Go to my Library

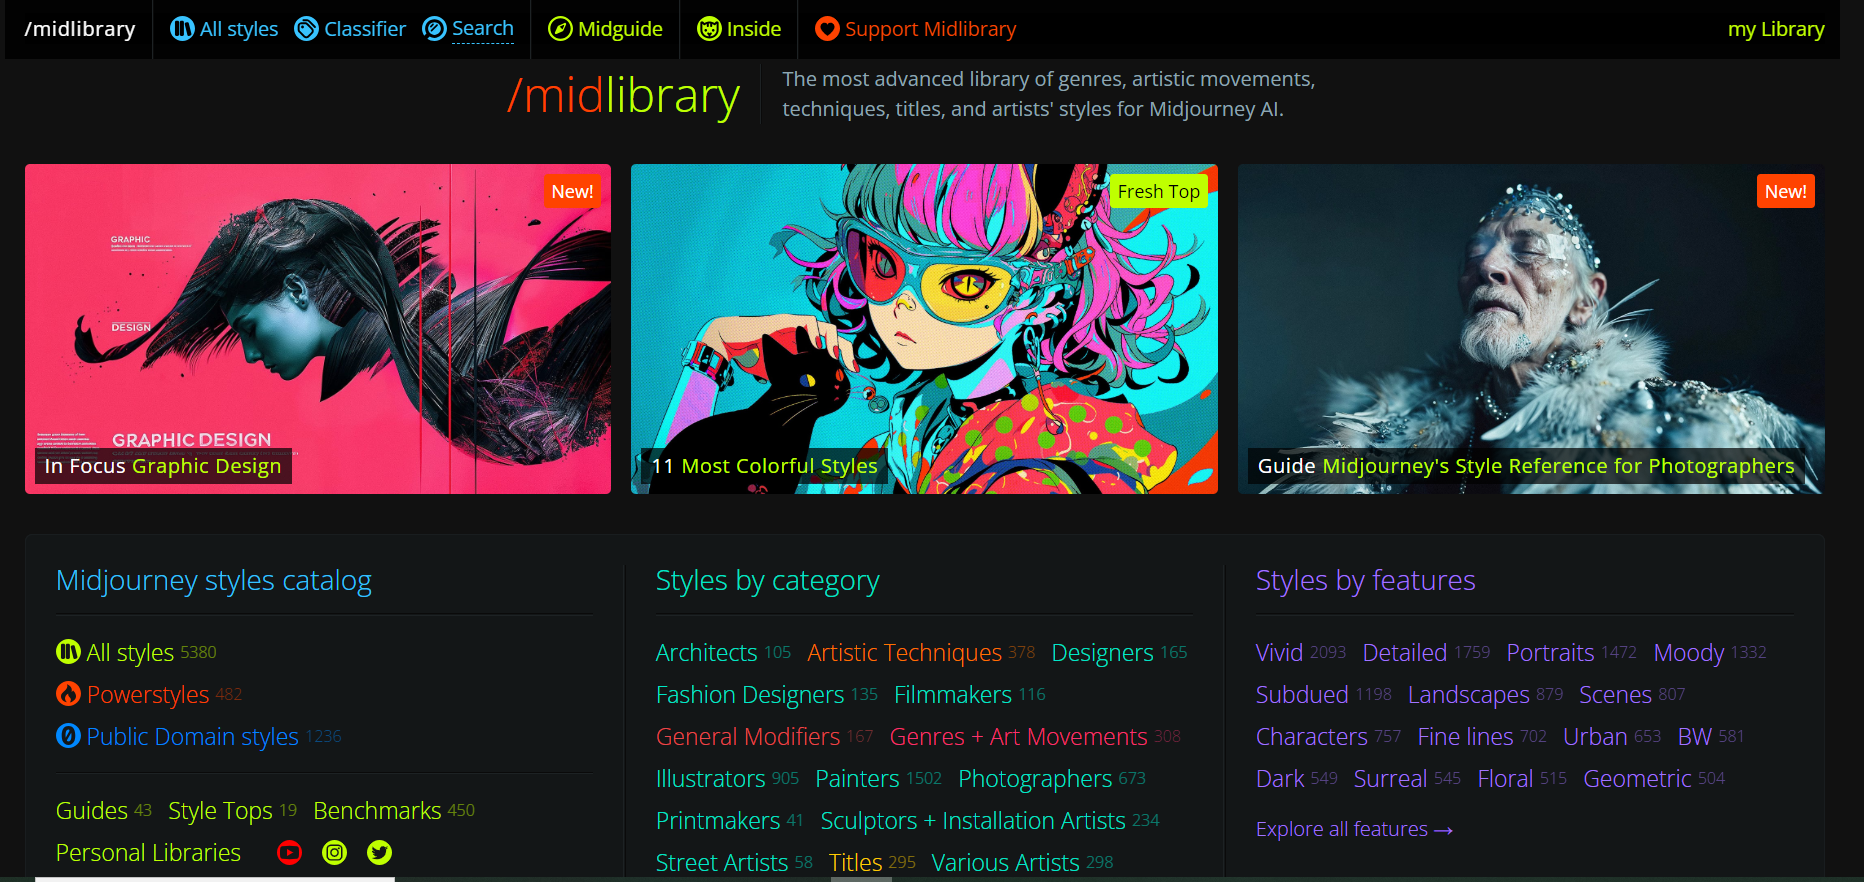coord(1776,29)
